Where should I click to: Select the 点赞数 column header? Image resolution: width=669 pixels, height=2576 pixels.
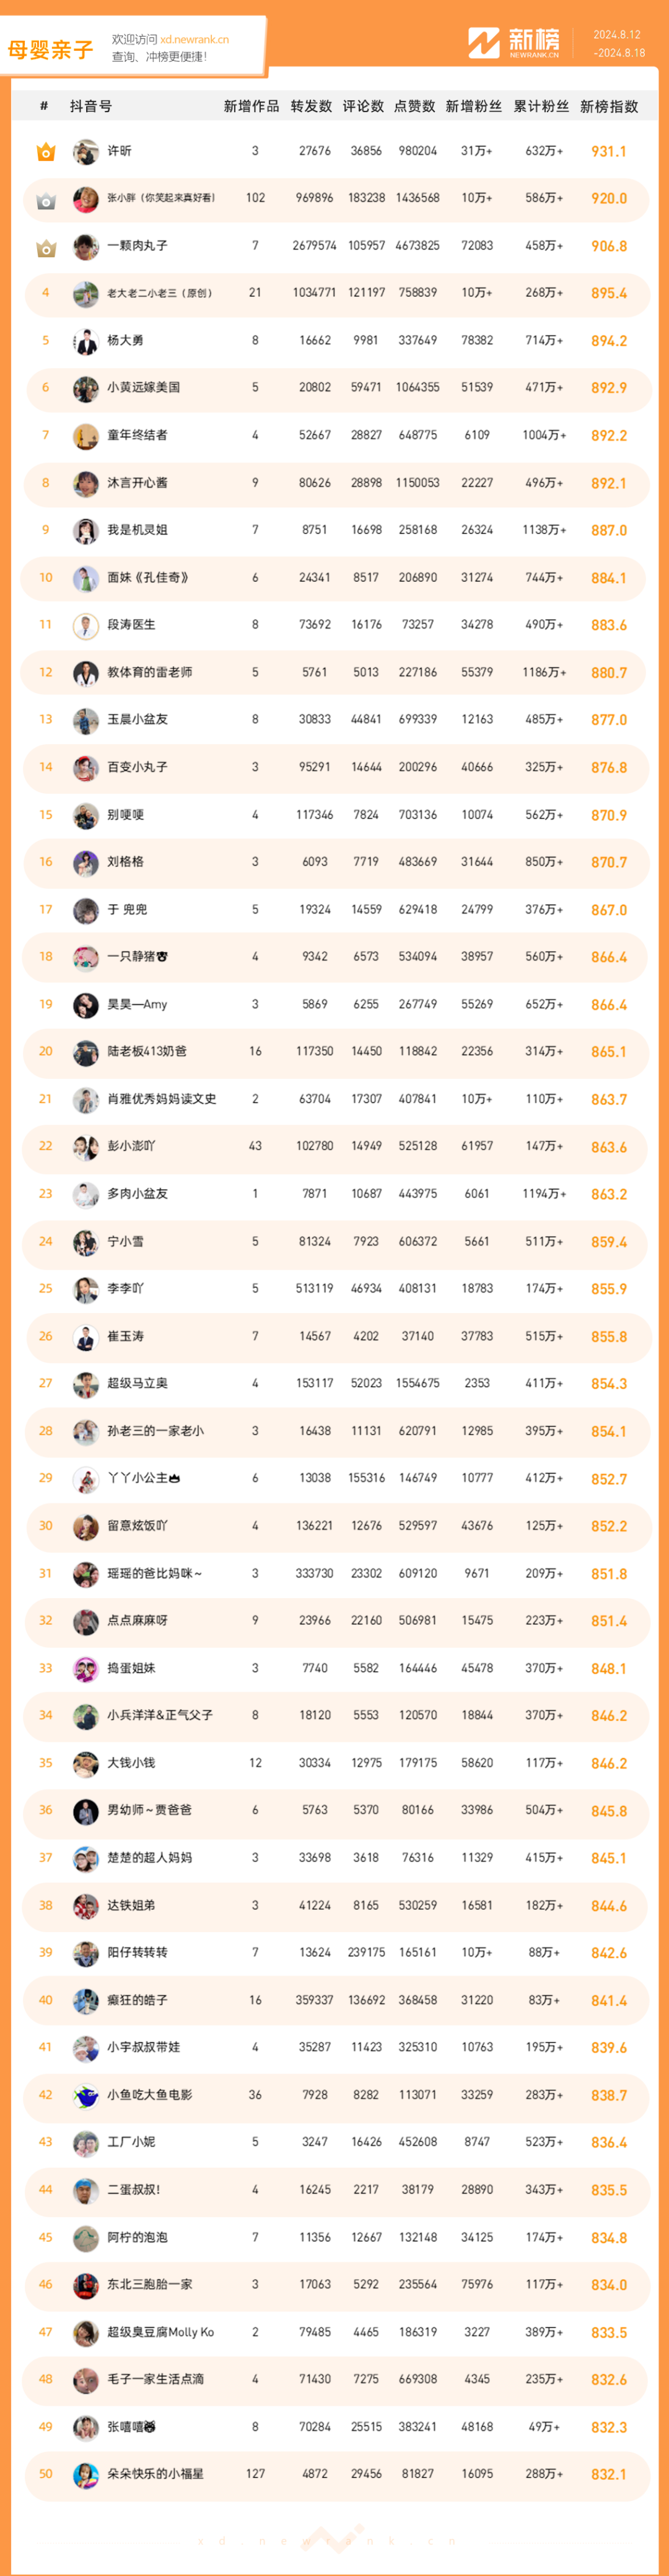click(x=414, y=106)
